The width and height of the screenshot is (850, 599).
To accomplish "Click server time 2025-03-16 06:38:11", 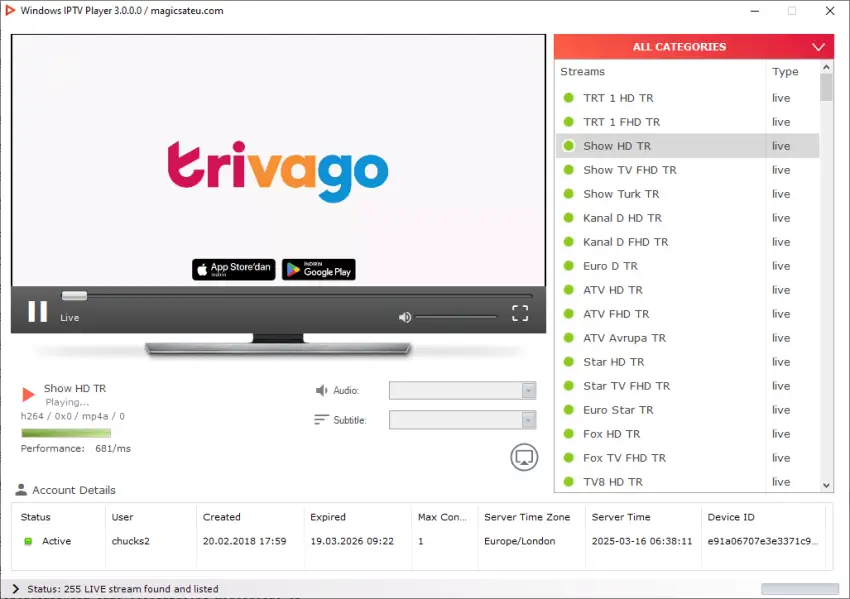I will click(x=642, y=541).
